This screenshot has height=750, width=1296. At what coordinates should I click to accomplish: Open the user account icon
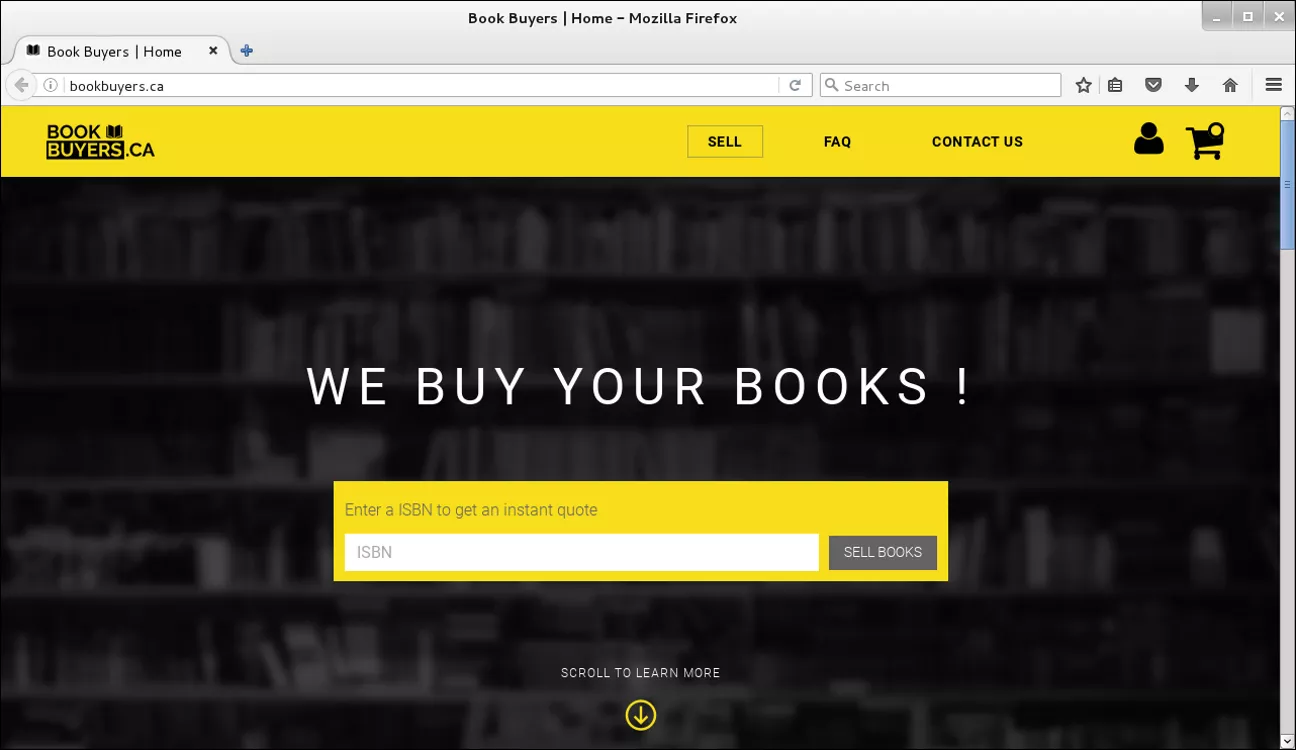pyautogui.click(x=1148, y=139)
